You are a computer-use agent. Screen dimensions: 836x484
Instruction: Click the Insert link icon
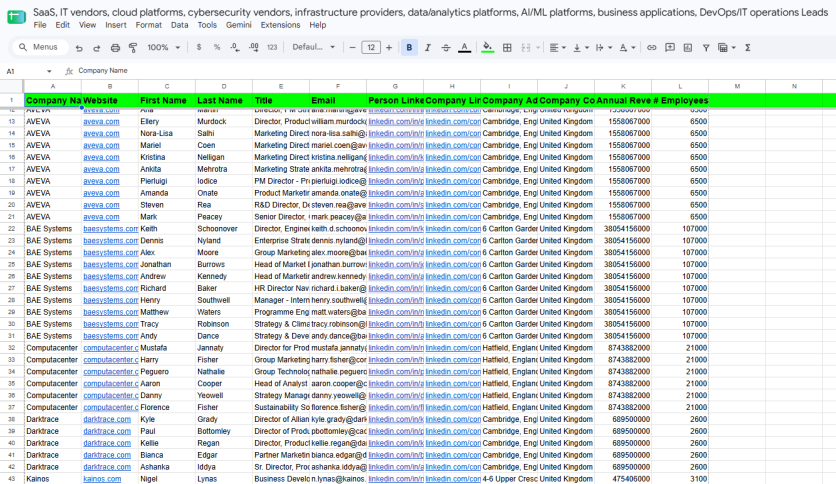click(x=651, y=47)
